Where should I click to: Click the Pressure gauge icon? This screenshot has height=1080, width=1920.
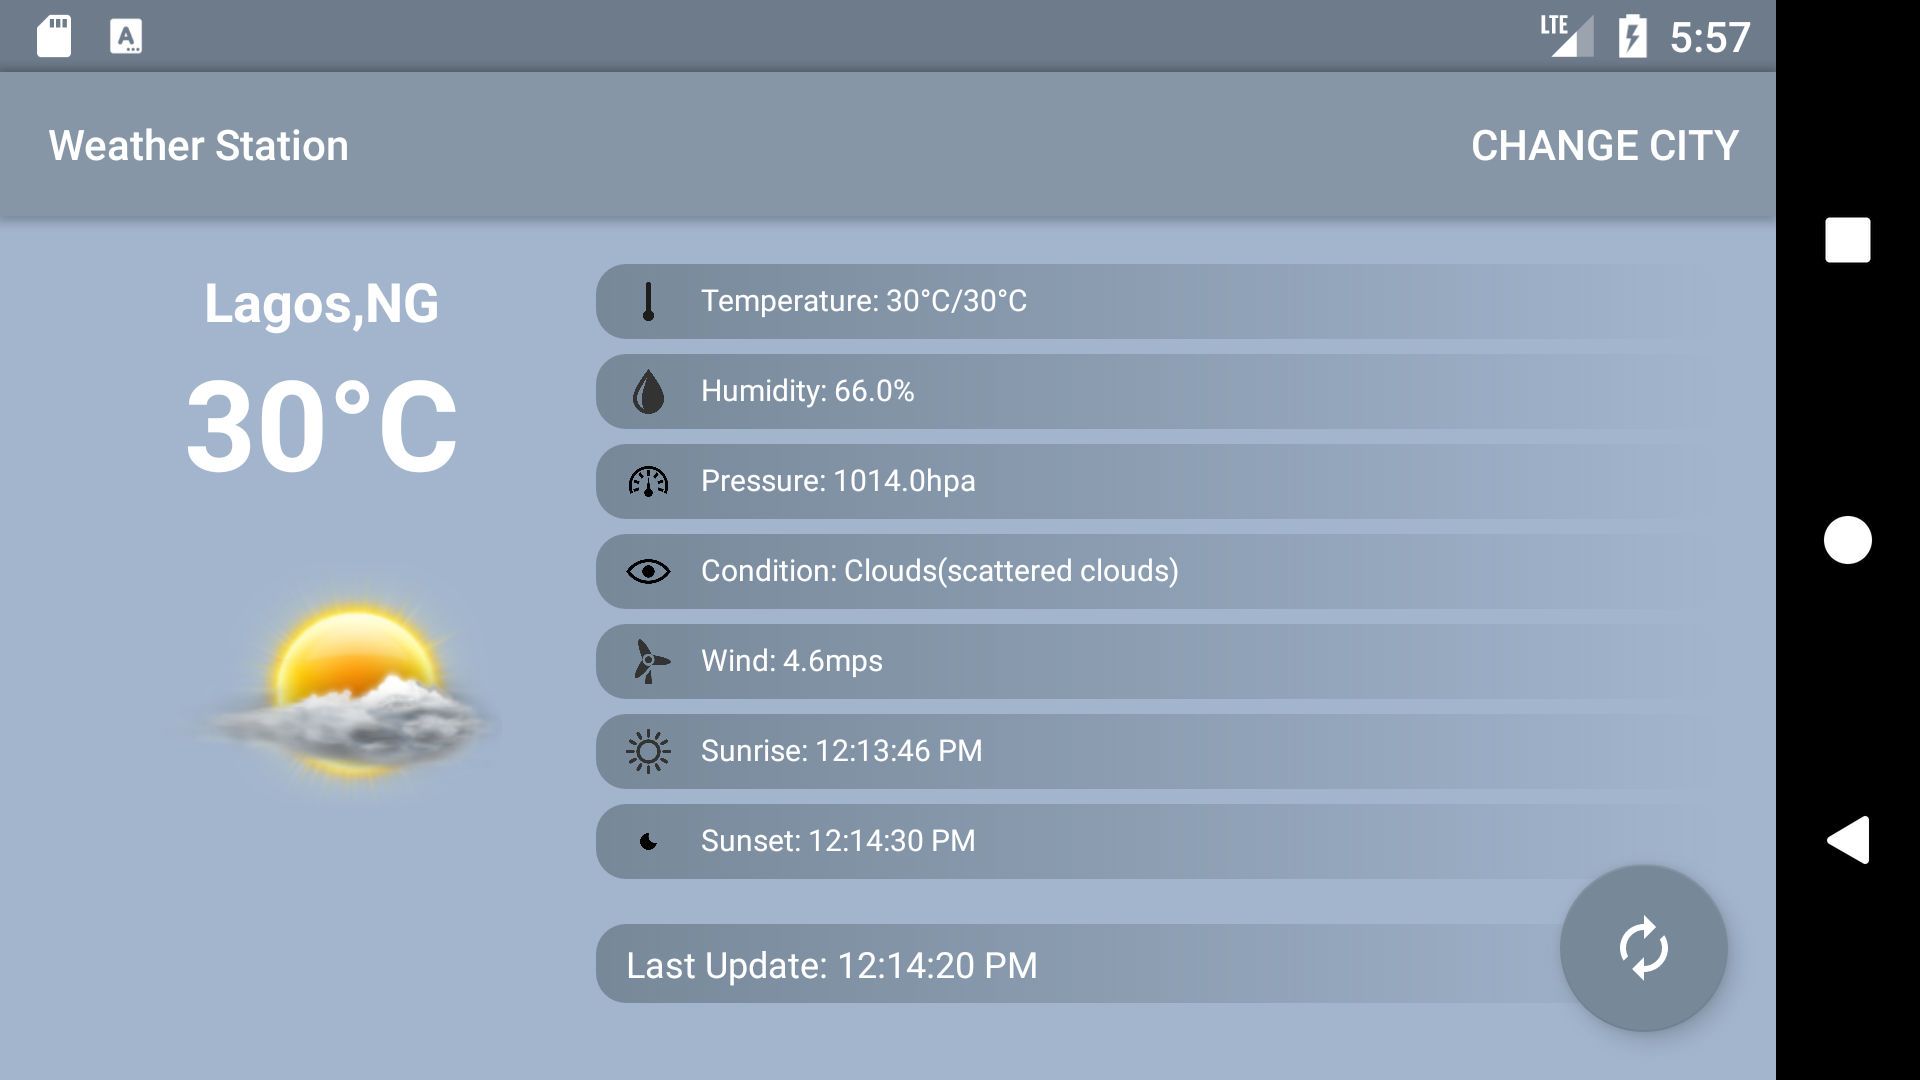coord(648,481)
